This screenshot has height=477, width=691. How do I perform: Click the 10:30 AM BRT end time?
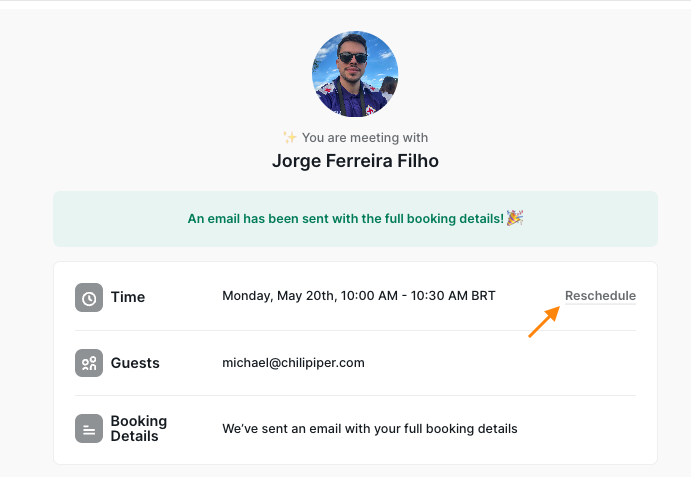(x=453, y=296)
